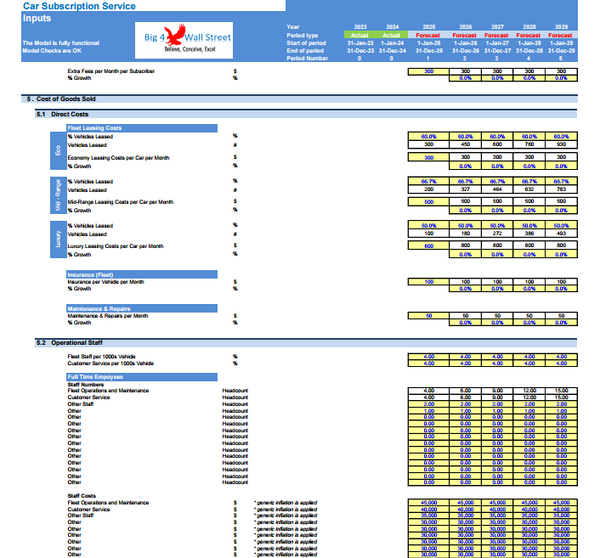Click the Car Subscription Service title
This screenshot has width=600, height=558.
tap(65, 6)
